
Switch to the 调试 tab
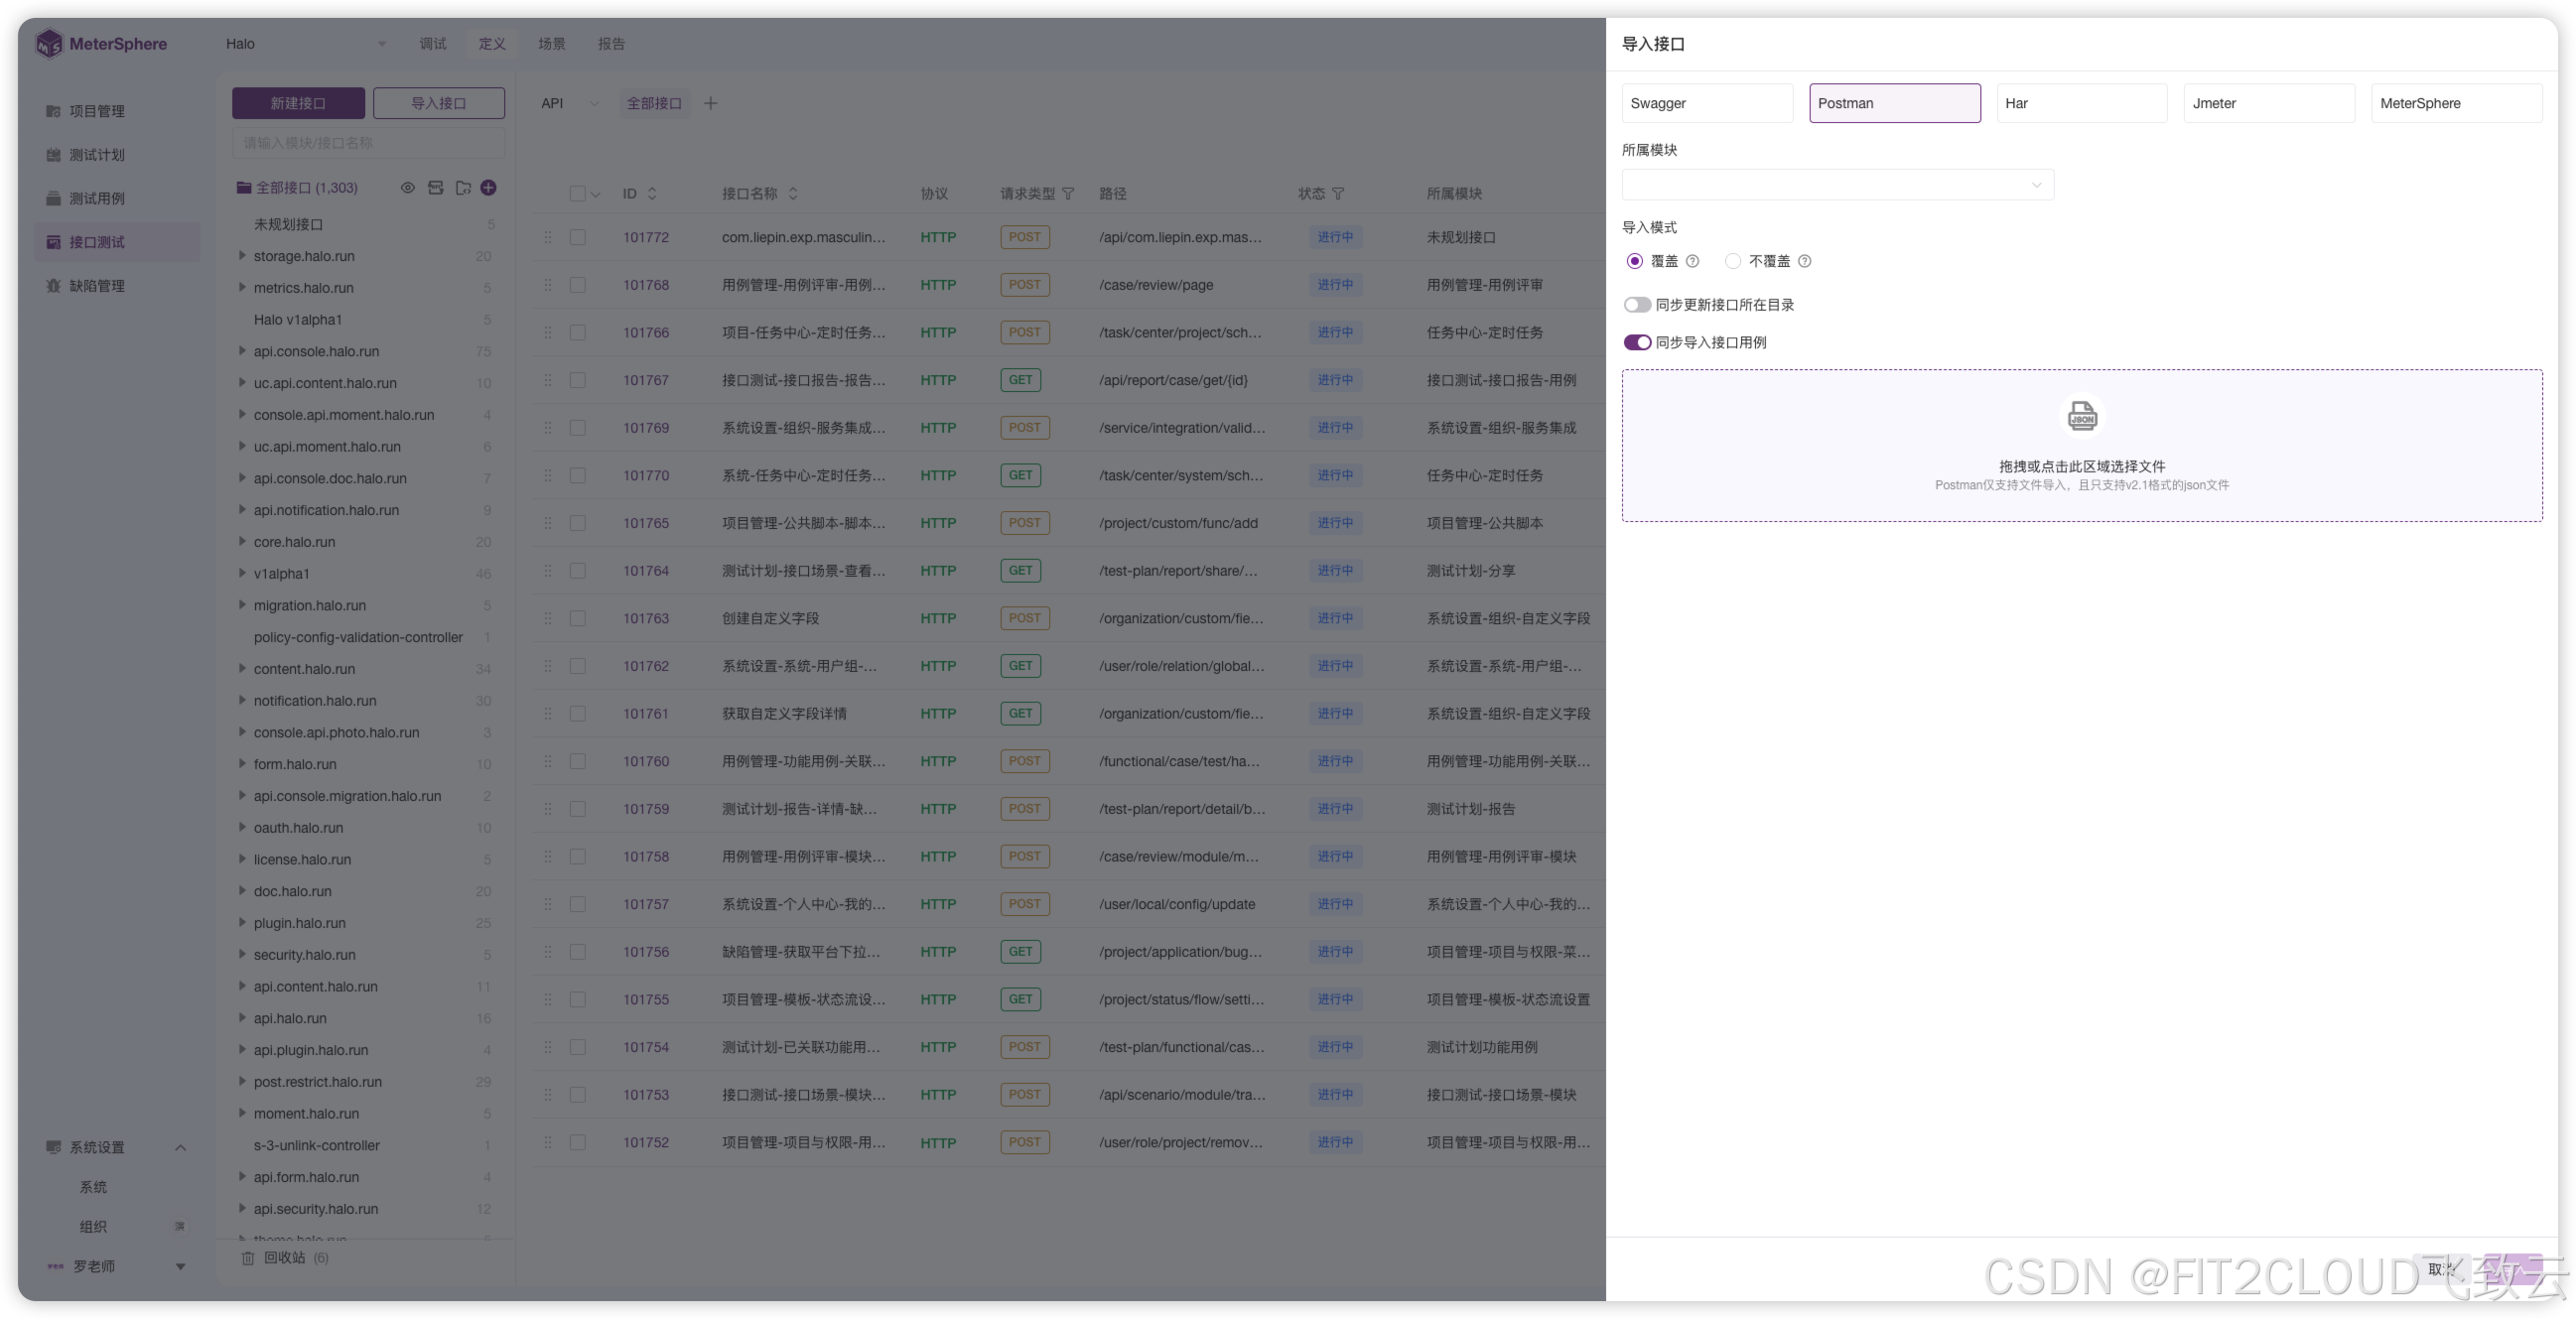pyautogui.click(x=432, y=44)
